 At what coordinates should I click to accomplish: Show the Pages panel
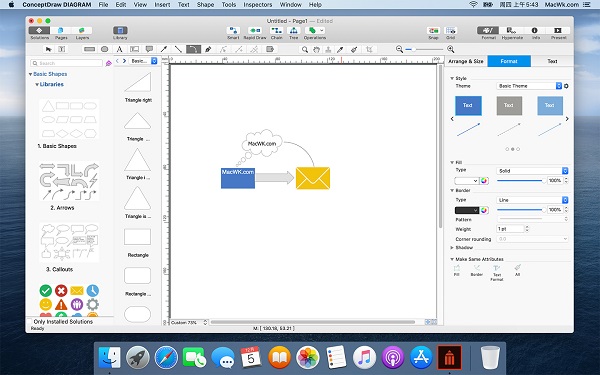(x=61, y=33)
